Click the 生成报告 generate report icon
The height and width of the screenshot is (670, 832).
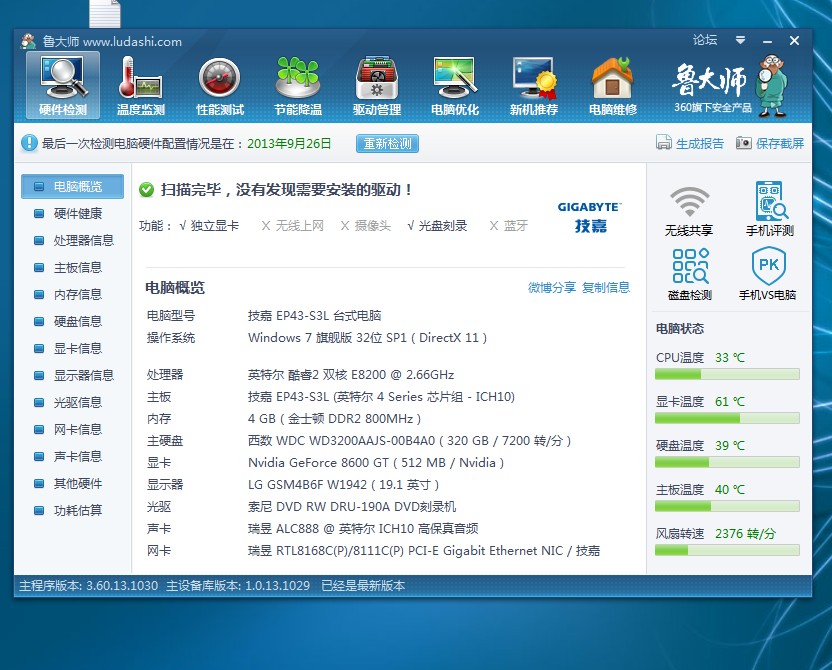[x=663, y=142]
